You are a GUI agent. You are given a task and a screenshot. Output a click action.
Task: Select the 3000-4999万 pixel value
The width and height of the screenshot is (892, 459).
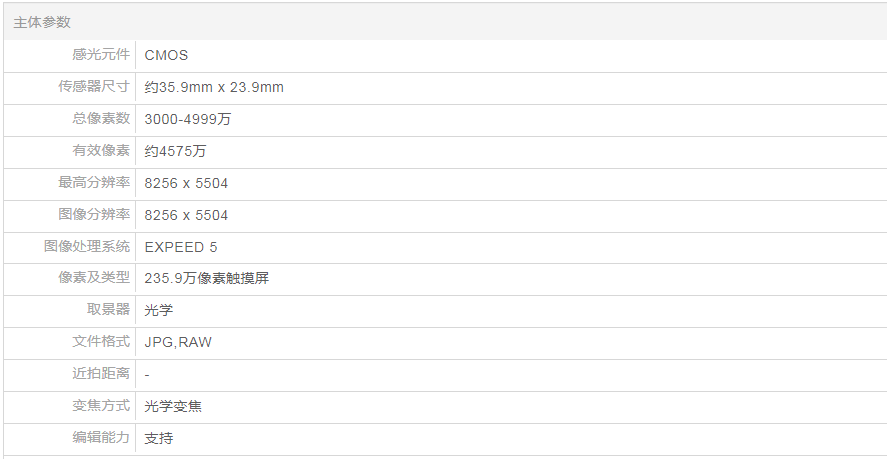click(x=188, y=119)
